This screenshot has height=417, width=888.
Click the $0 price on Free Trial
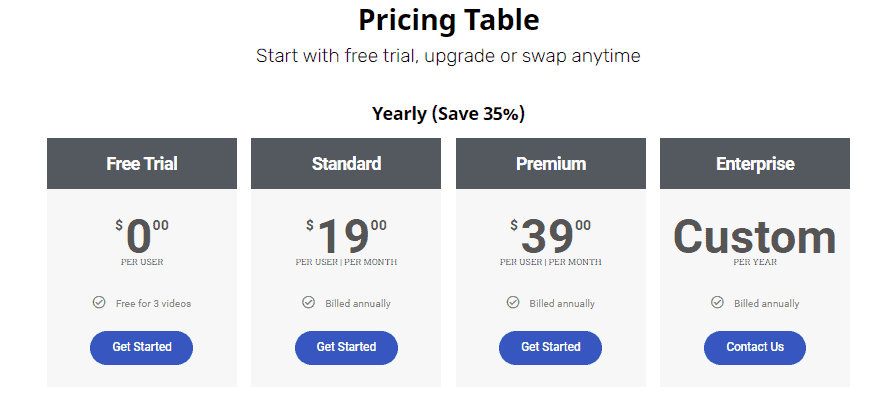140,237
